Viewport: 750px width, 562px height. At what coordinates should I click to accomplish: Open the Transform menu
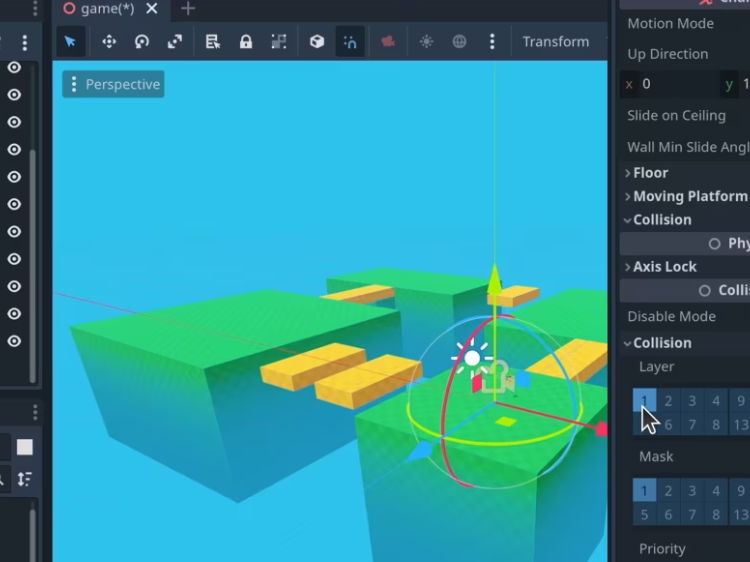tap(555, 42)
